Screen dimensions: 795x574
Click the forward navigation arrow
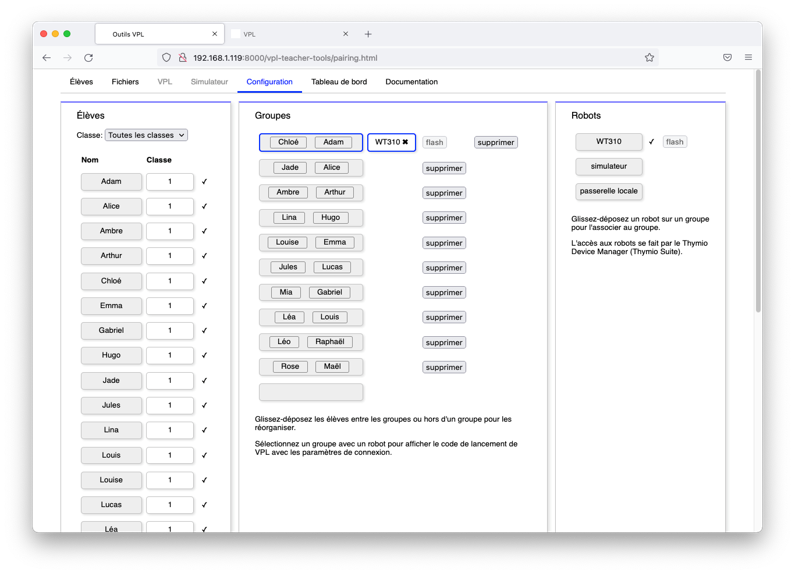pyautogui.click(x=67, y=58)
